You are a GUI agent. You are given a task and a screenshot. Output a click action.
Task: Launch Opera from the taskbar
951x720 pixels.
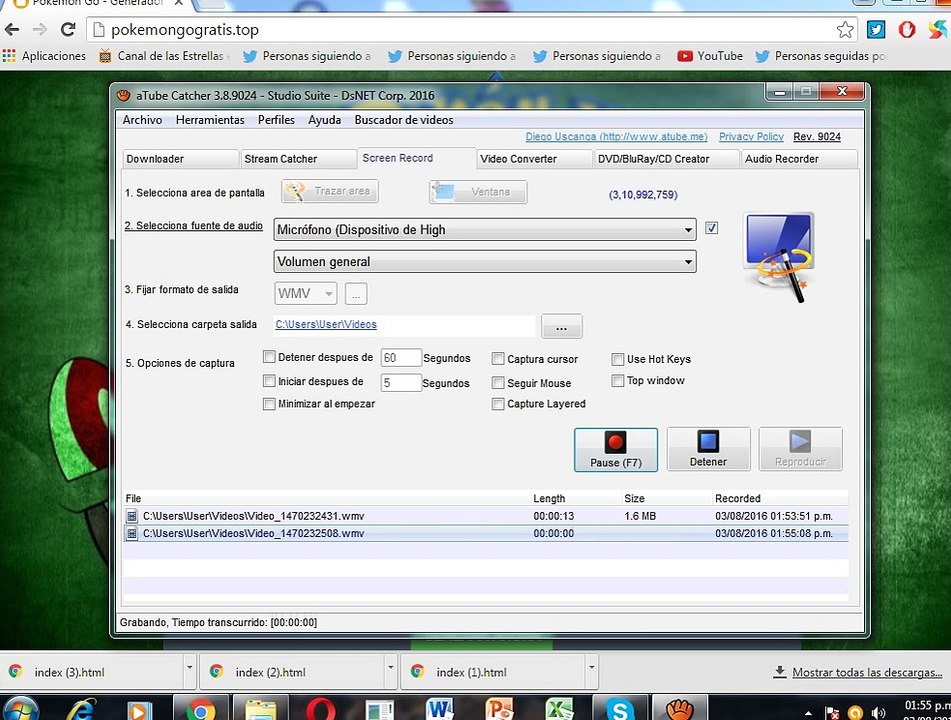coord(320,708)
